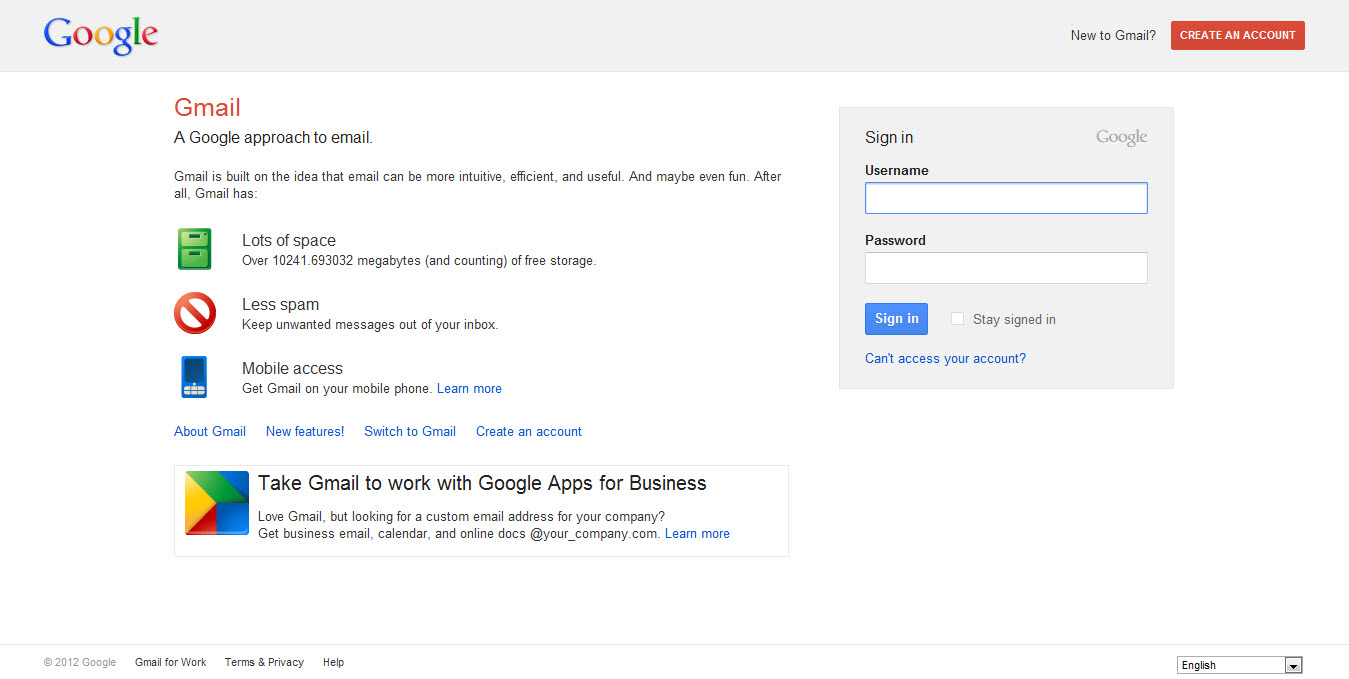
Task: Focus the Username input field
Action: coord(1006,198)
